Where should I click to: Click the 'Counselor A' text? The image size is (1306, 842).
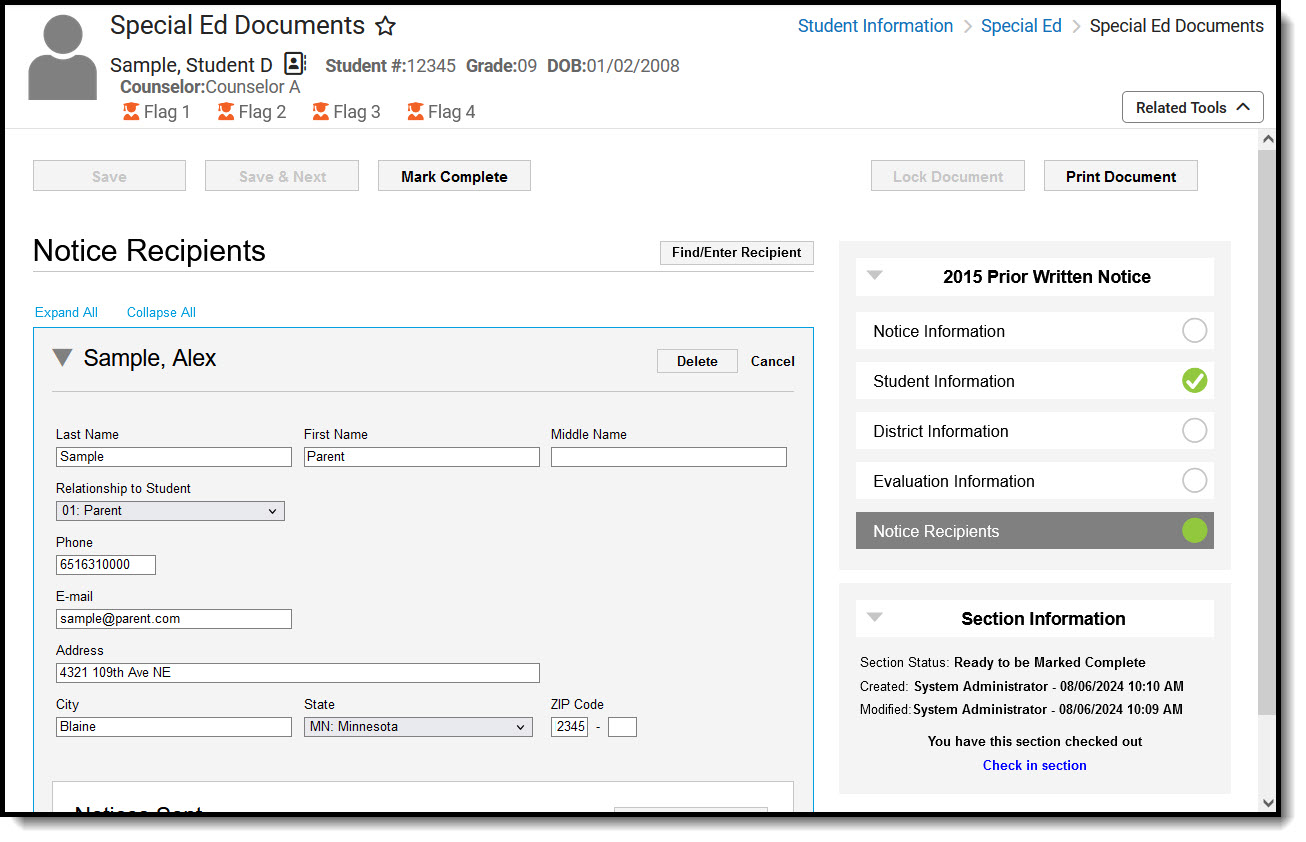252,87
